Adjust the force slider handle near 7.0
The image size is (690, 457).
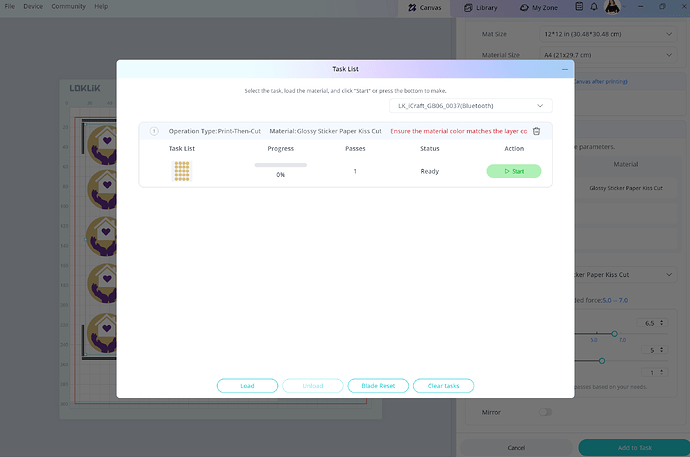click(x=614, y=334)
